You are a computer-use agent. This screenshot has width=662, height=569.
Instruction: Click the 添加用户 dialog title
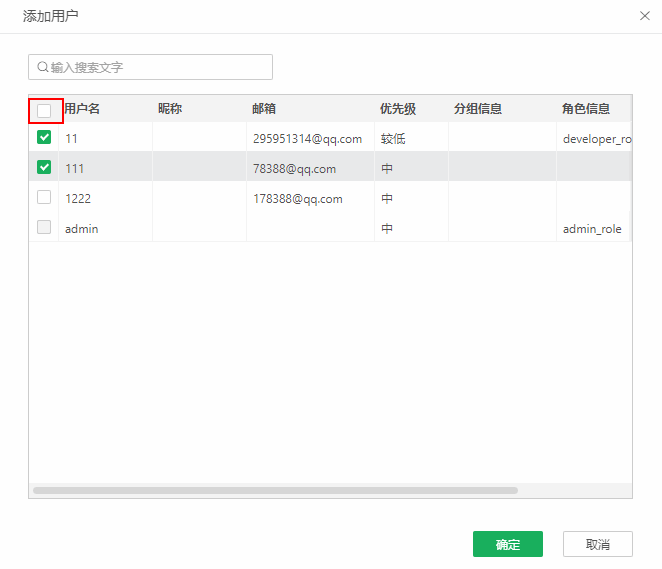pyautogui.click(x=51, y=16)
